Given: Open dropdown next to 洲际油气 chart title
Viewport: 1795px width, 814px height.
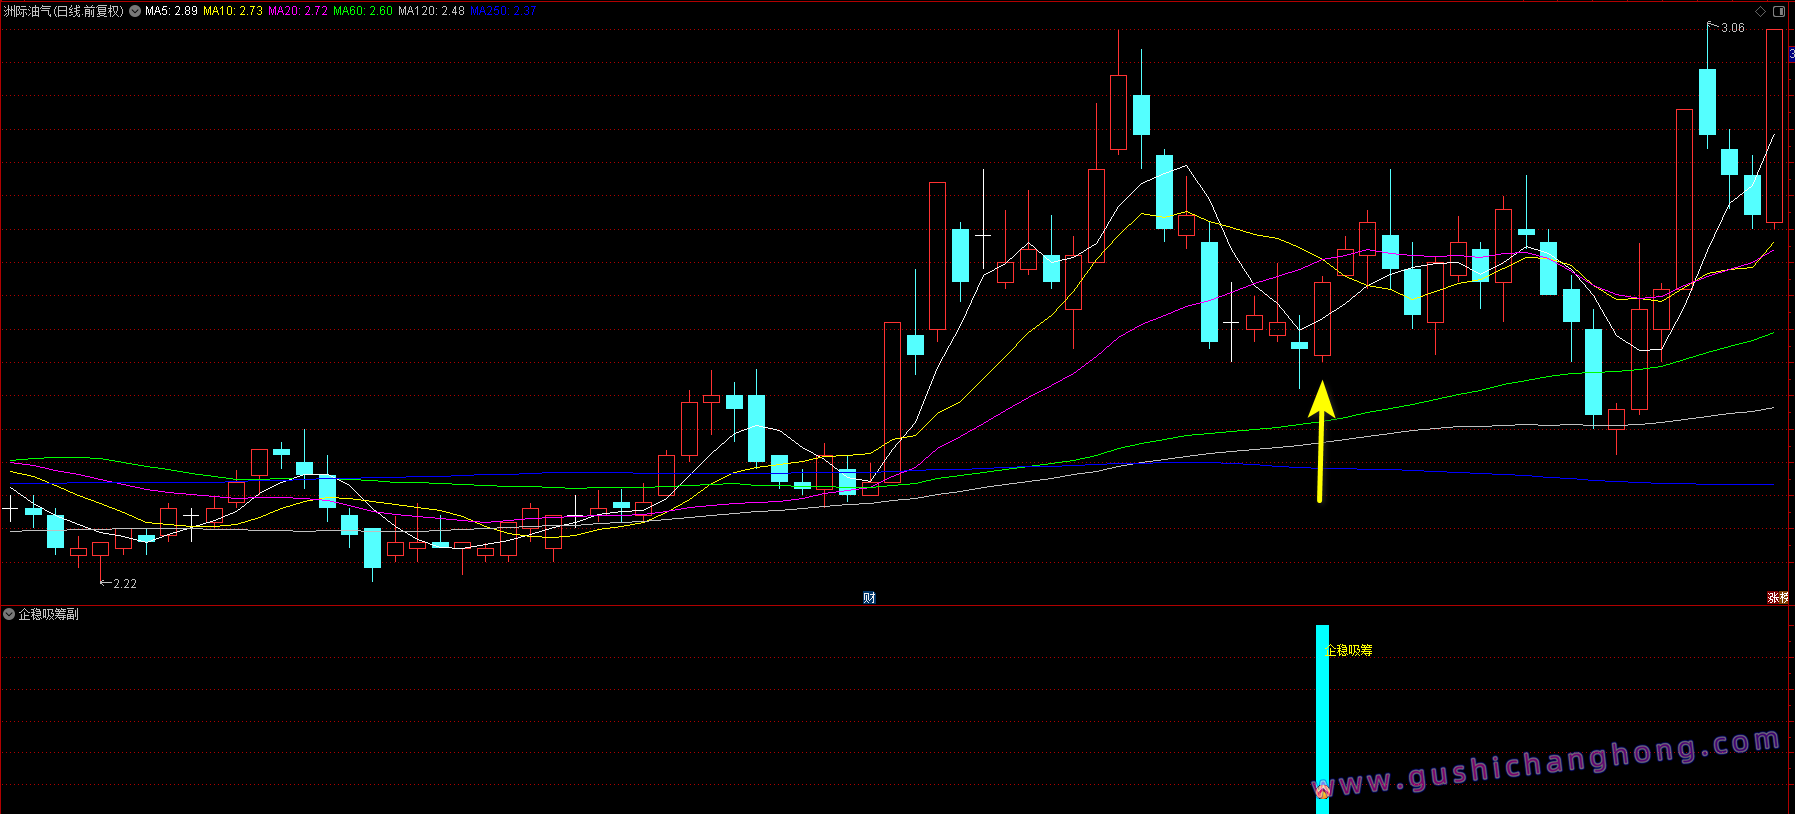Looking at the screenshot, I should [x=135, y=12].
